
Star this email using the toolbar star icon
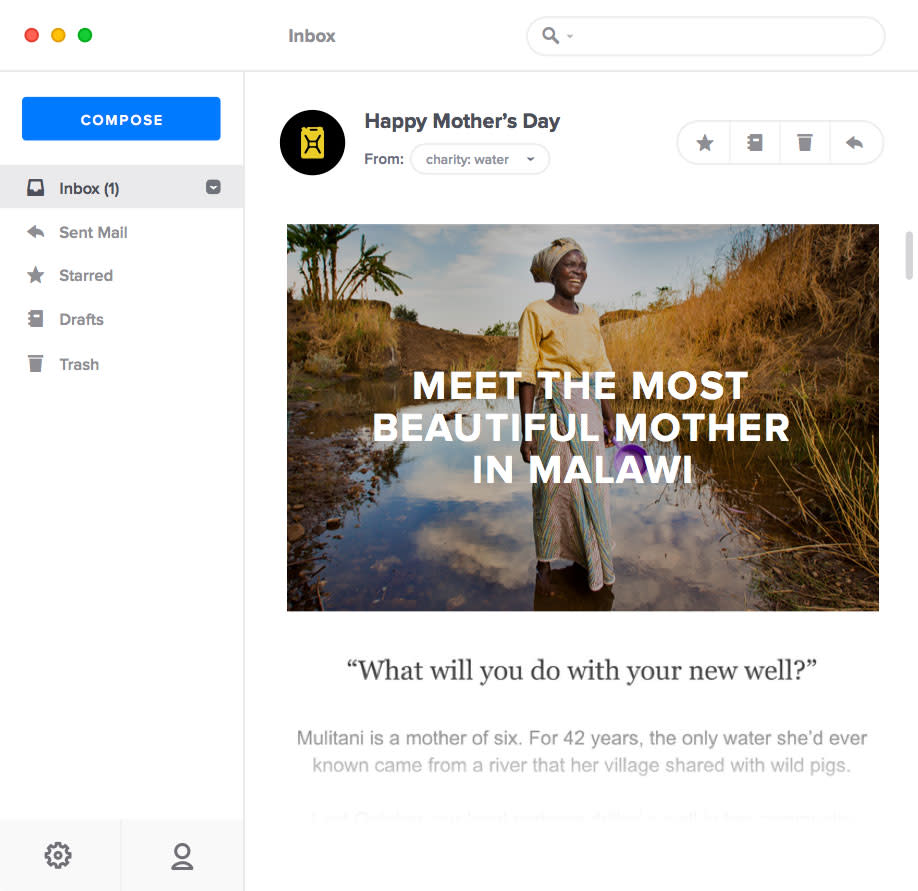704,143
